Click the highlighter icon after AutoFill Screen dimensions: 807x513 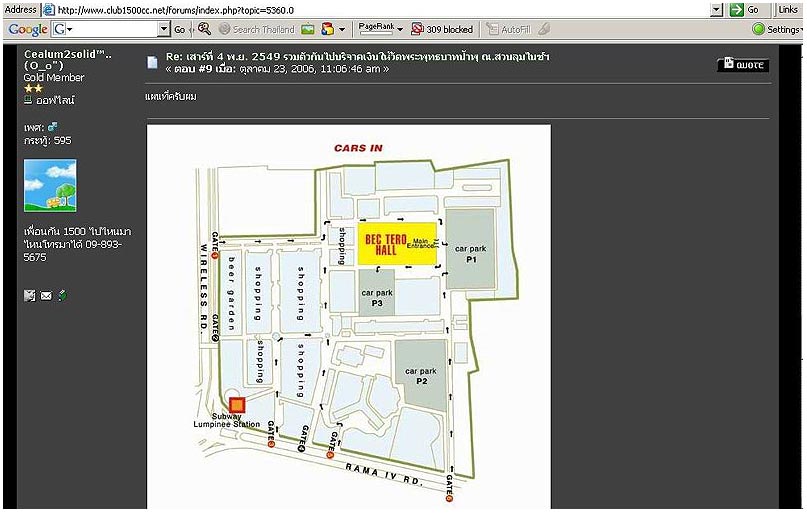543,29
